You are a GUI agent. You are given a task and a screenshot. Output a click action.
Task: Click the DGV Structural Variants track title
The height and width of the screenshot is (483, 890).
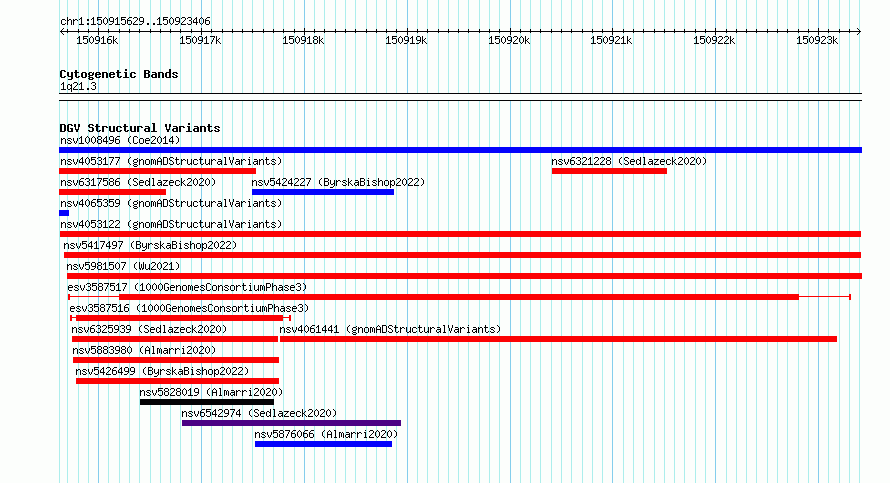click(140, 128)
